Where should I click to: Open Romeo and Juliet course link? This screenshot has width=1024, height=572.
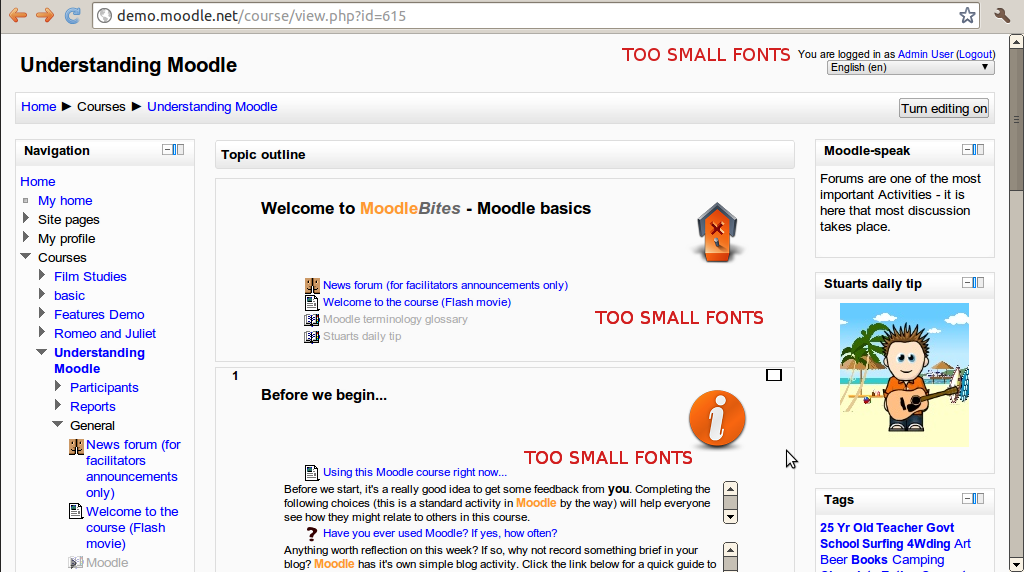104,333
